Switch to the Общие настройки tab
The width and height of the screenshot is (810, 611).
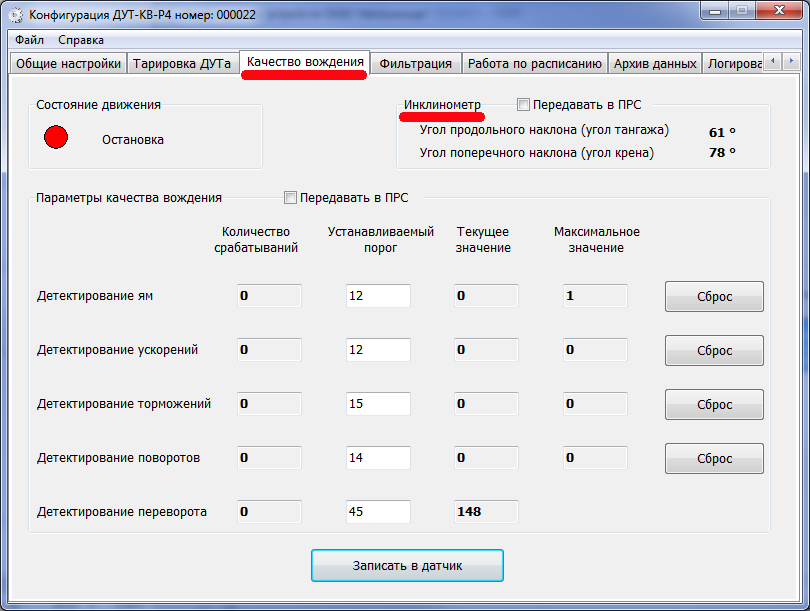(x=68, y=64)
